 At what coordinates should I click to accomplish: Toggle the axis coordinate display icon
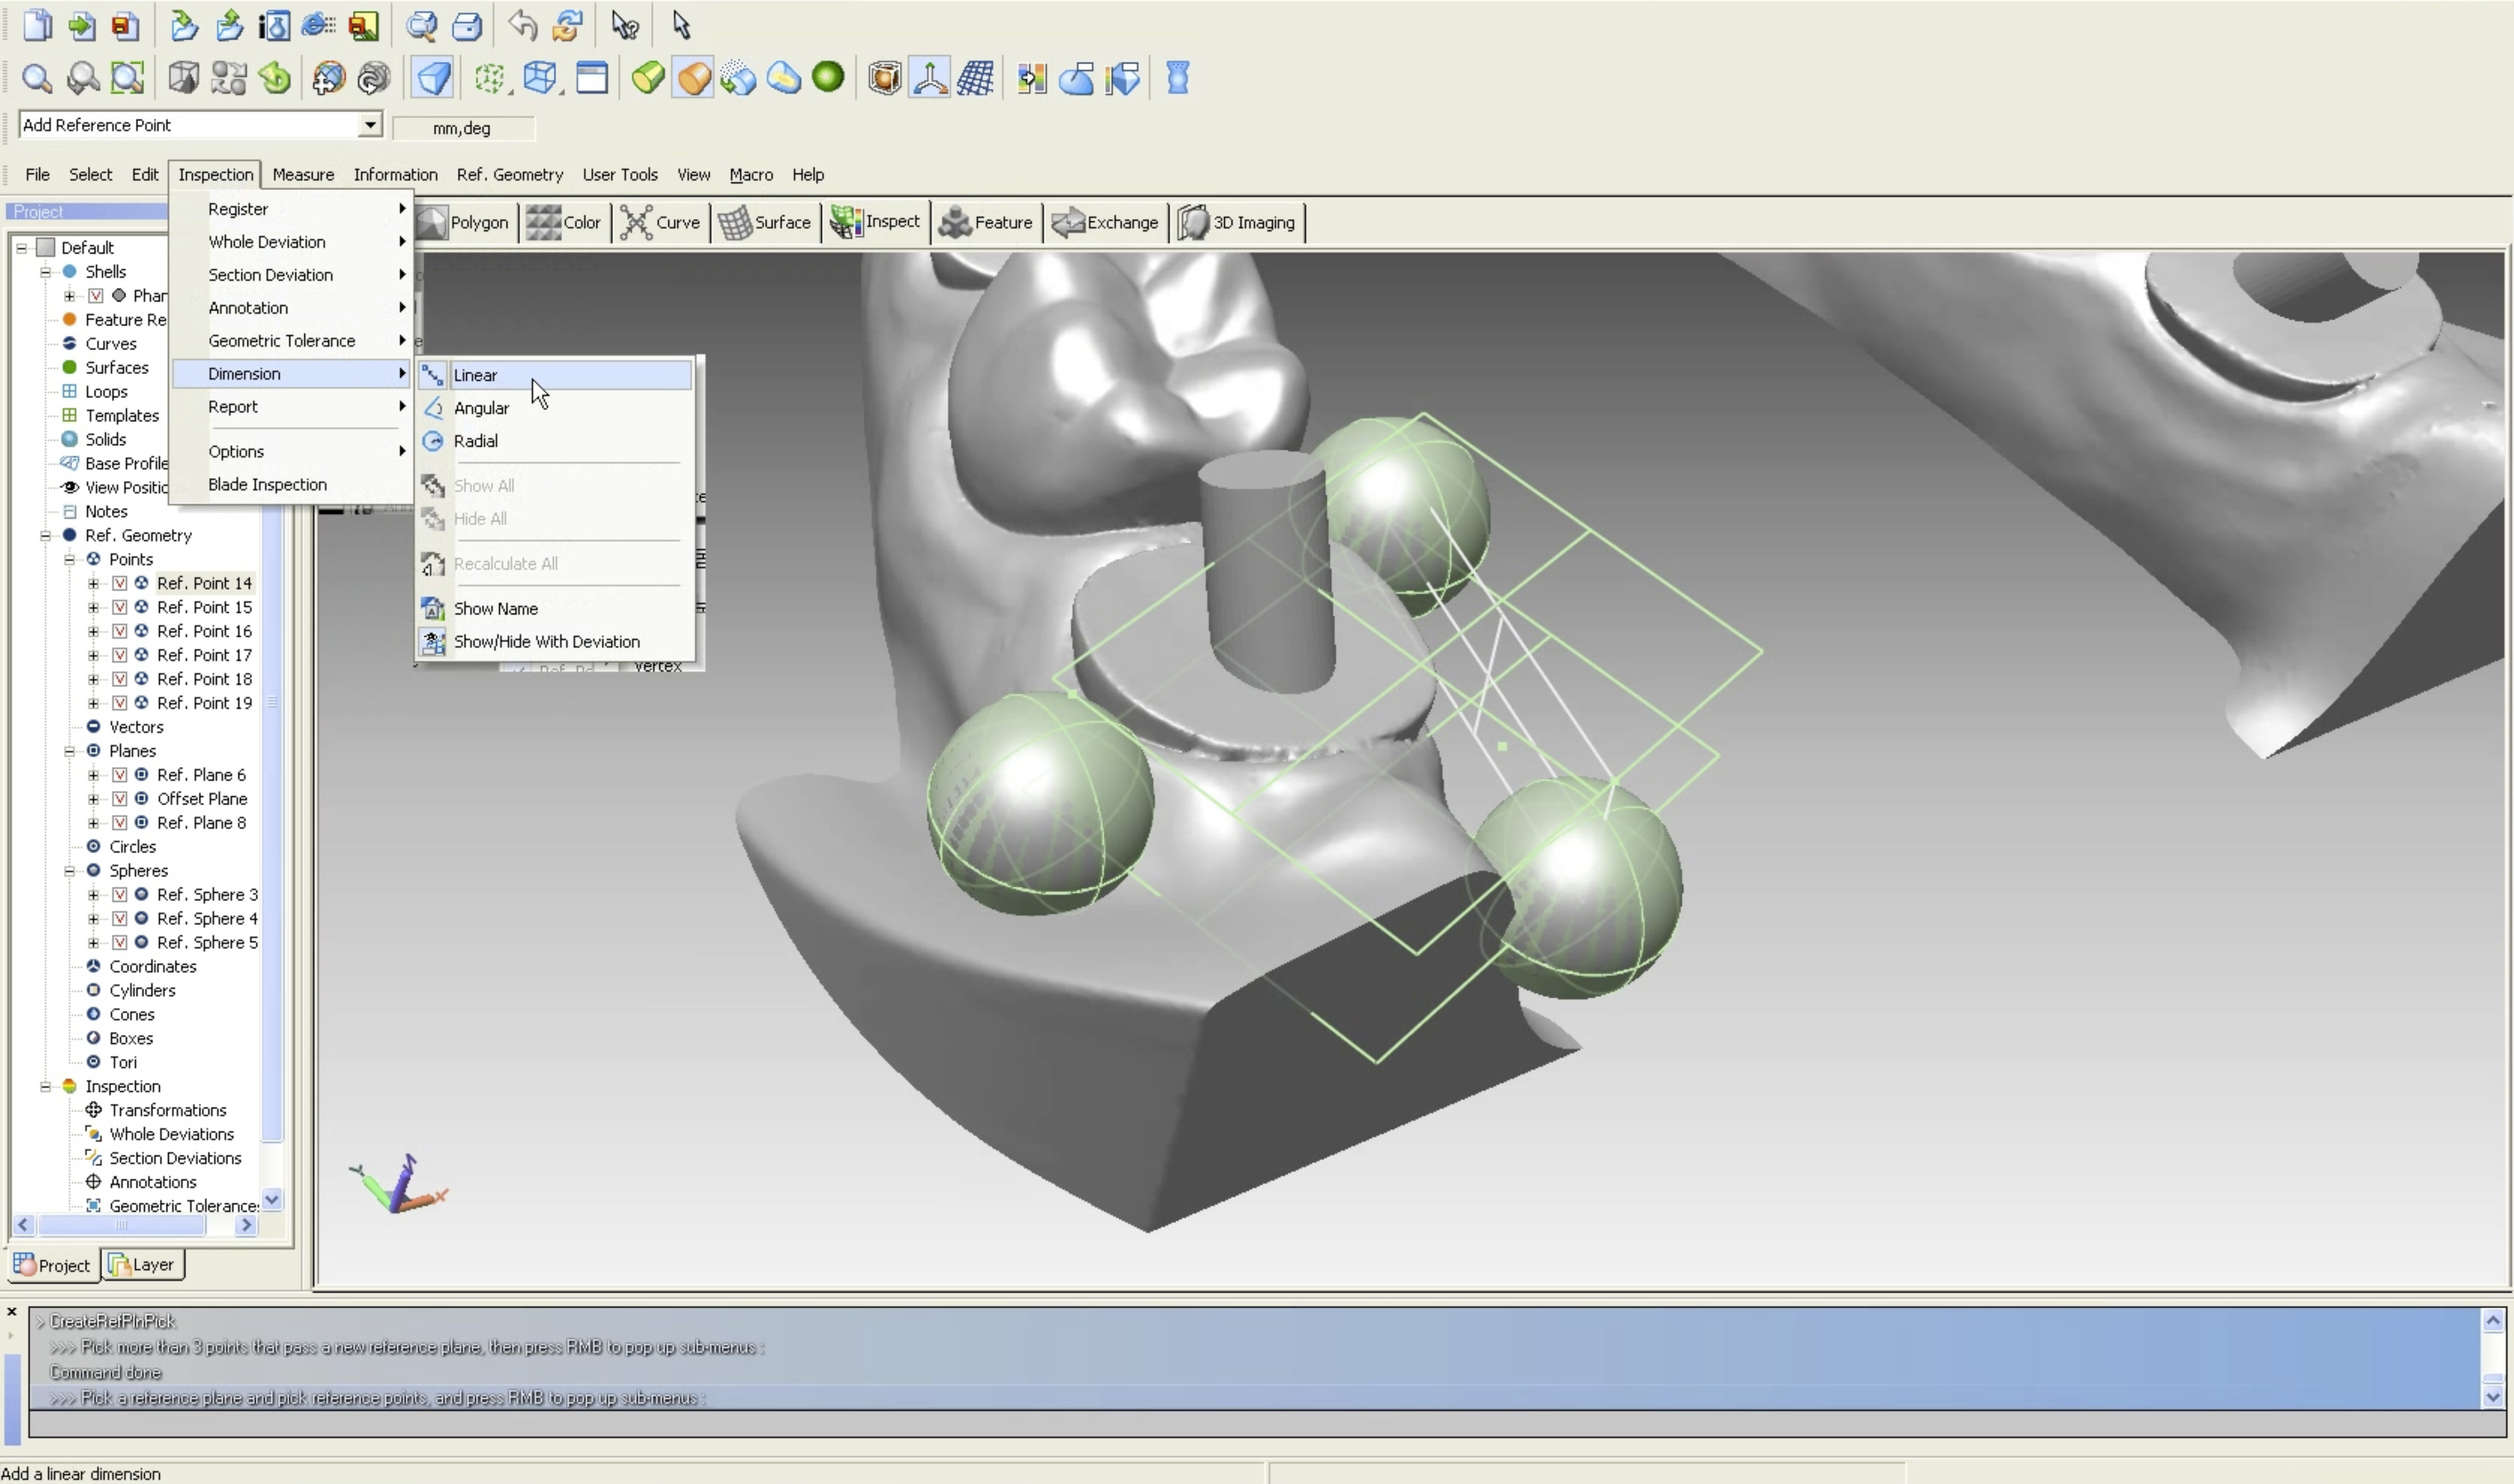click(x=929, y=78)
